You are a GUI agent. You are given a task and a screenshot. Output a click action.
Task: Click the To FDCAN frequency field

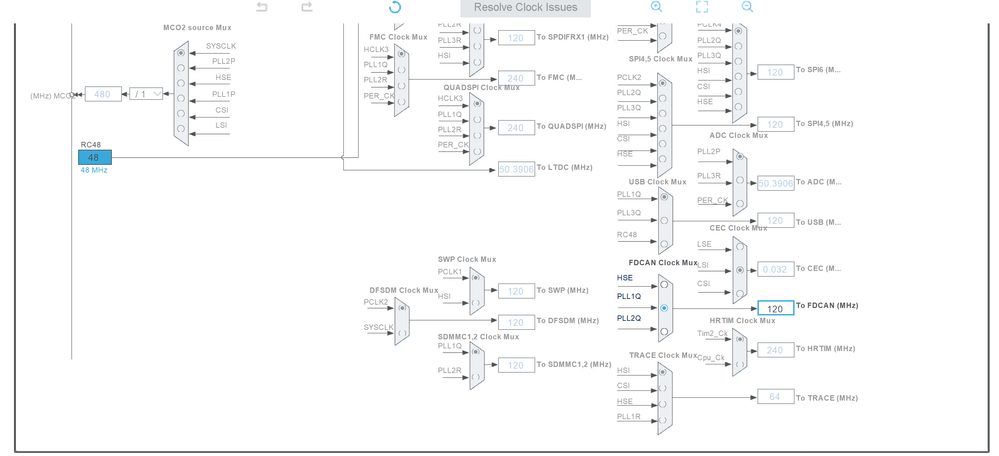775,308
